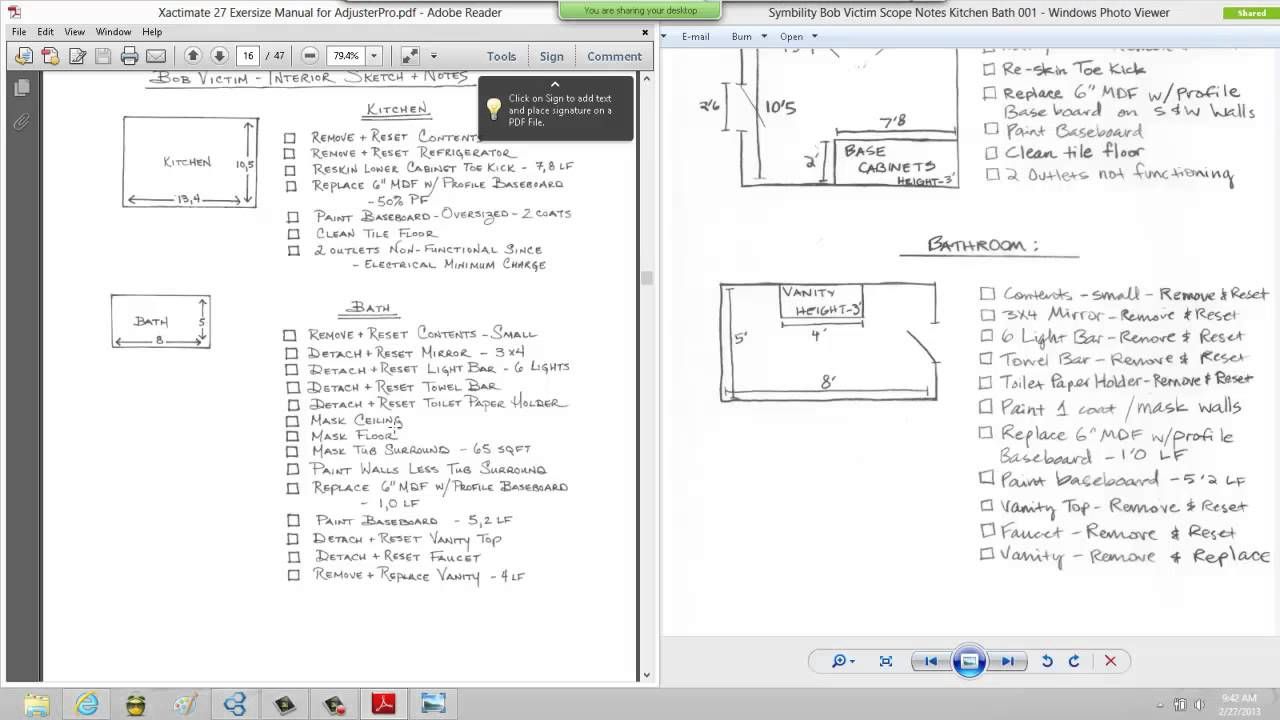Viewport: 1280px width, 720px height.
Task: Open the Print dialog in Adobe Reader
Action: tap(129, 55)
